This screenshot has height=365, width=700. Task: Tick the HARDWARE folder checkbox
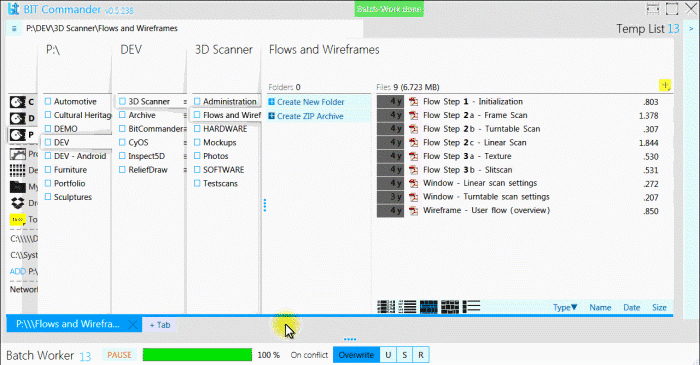[197, 129]
